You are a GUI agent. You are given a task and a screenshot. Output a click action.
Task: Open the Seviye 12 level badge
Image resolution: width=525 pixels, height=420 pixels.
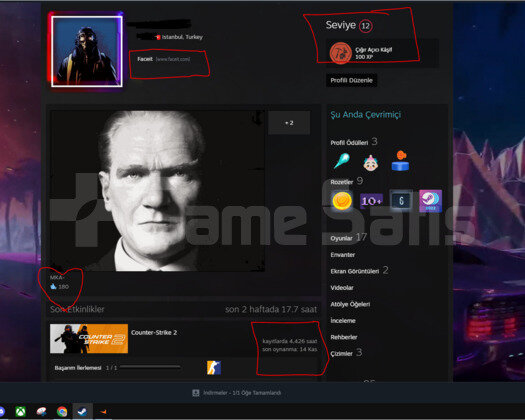click(x=365, y=26)
